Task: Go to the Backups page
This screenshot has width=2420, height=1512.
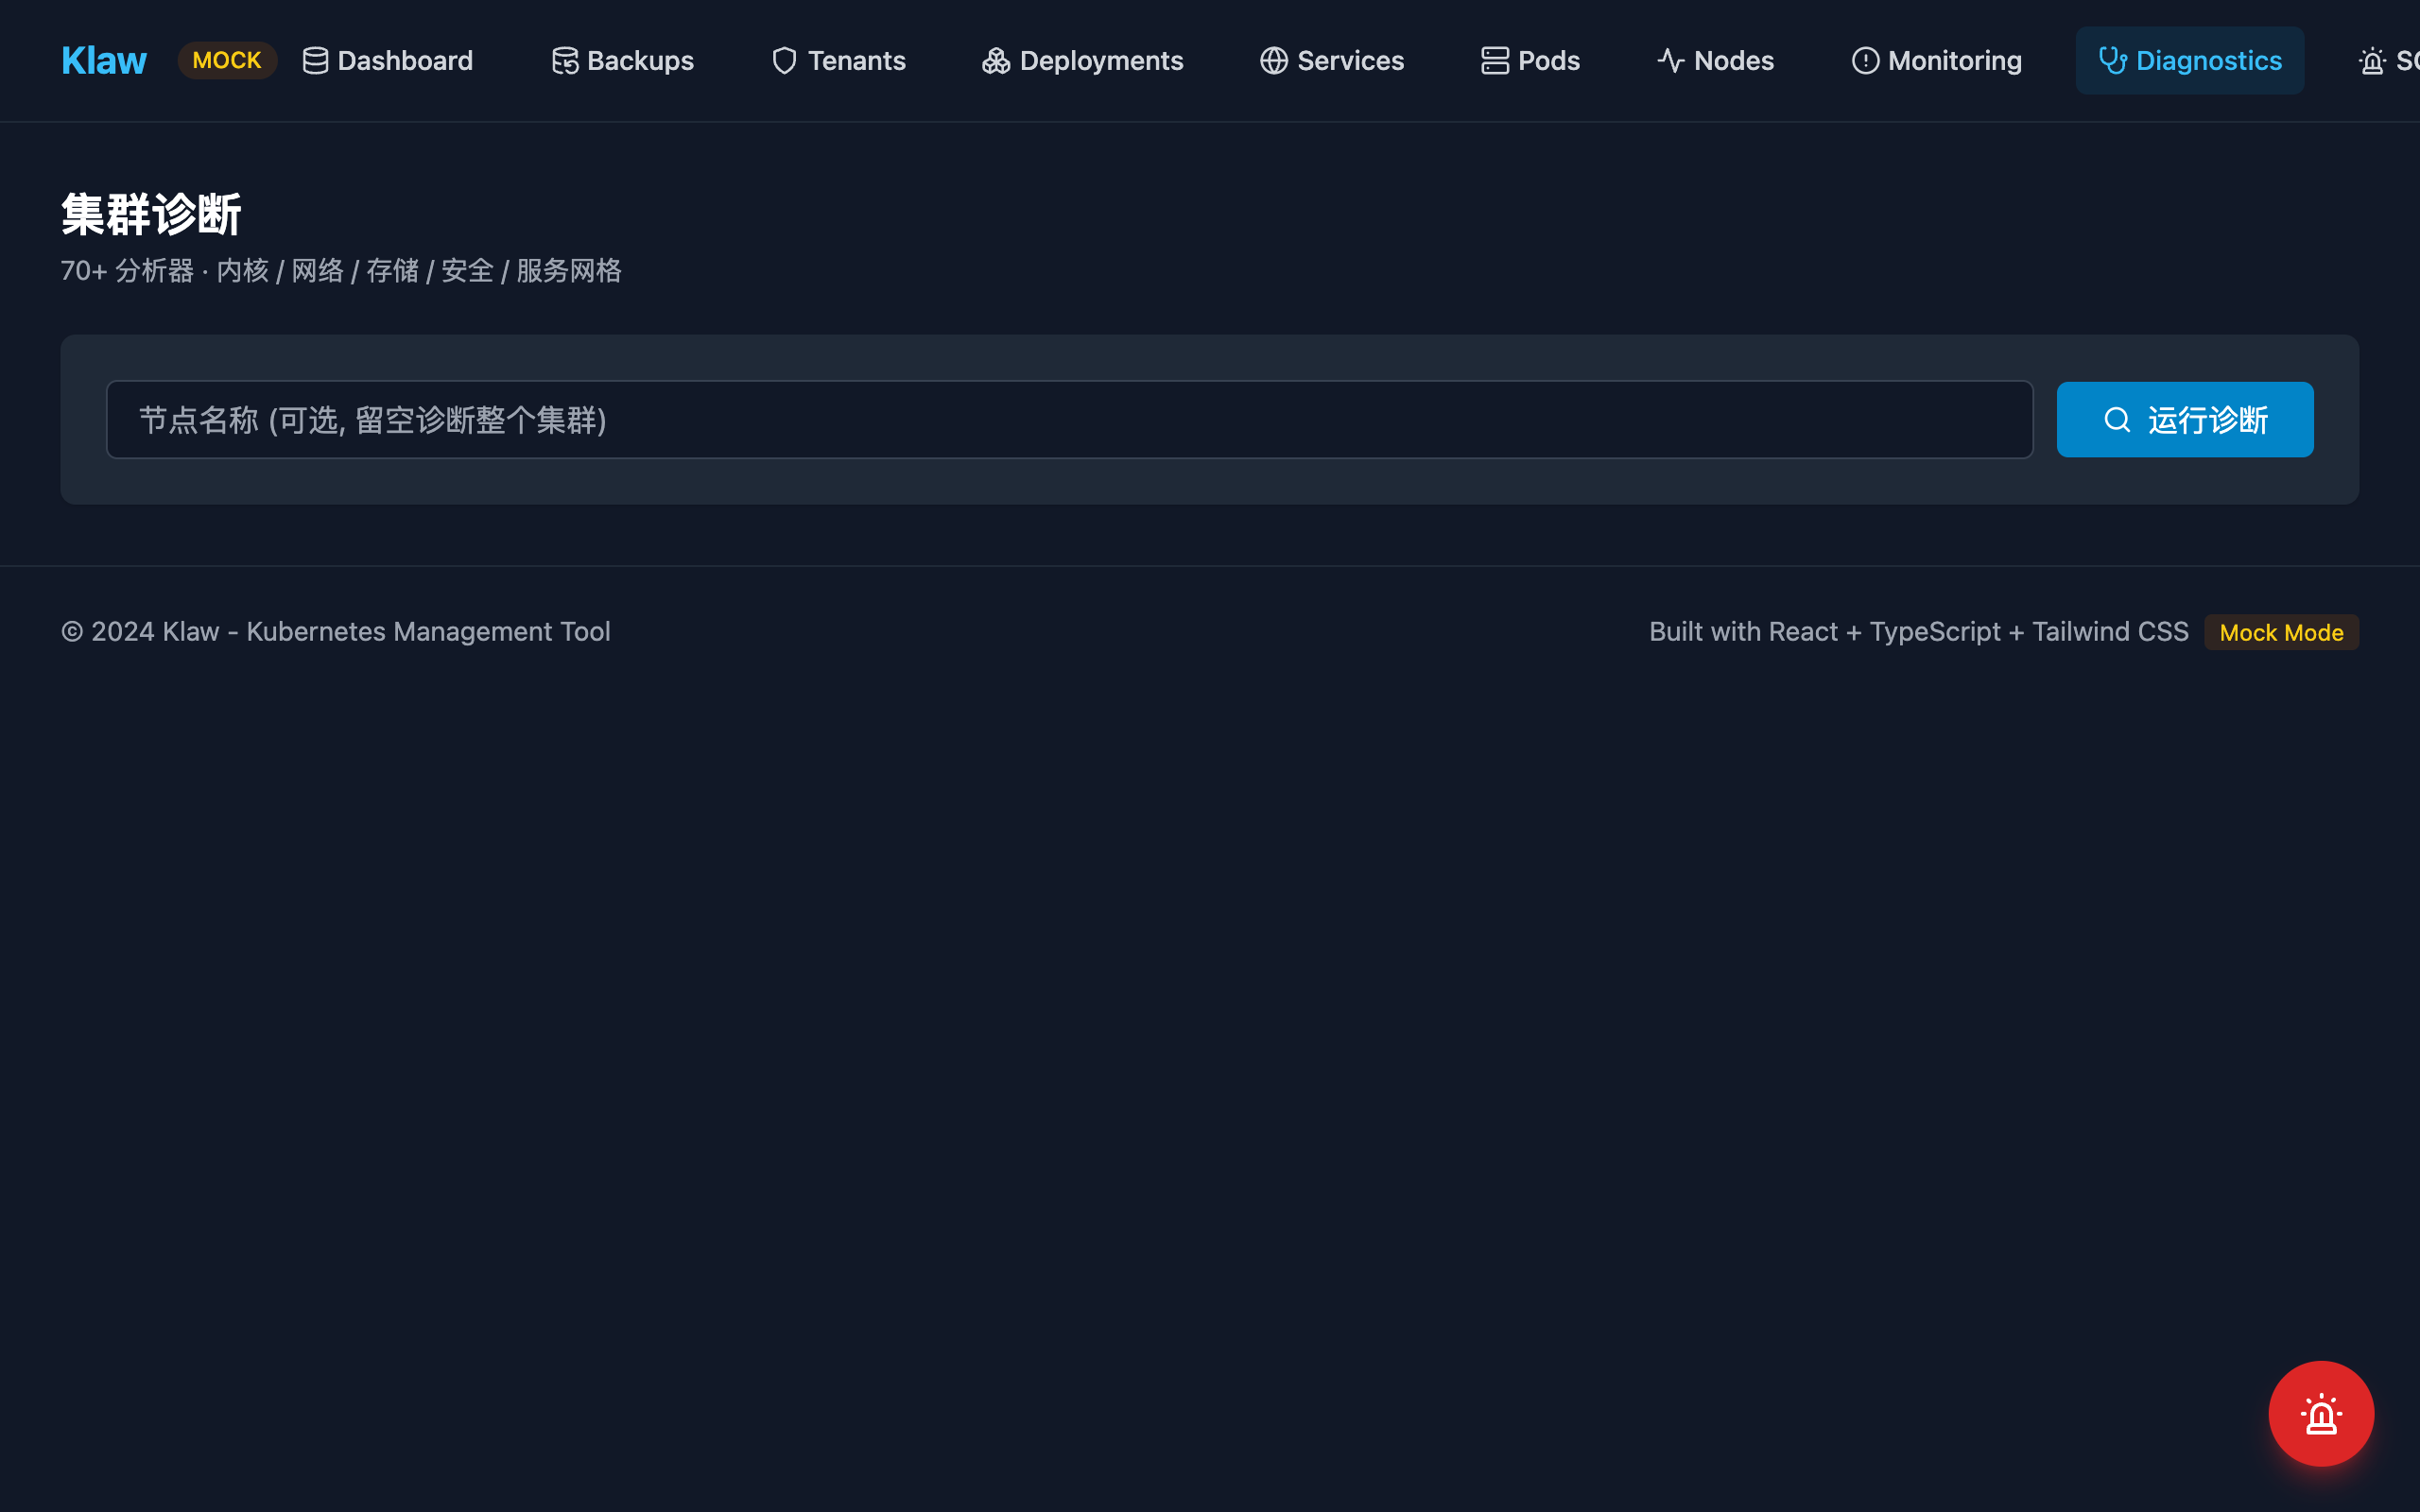Action: pyautogui.click(x=623, y=61)
